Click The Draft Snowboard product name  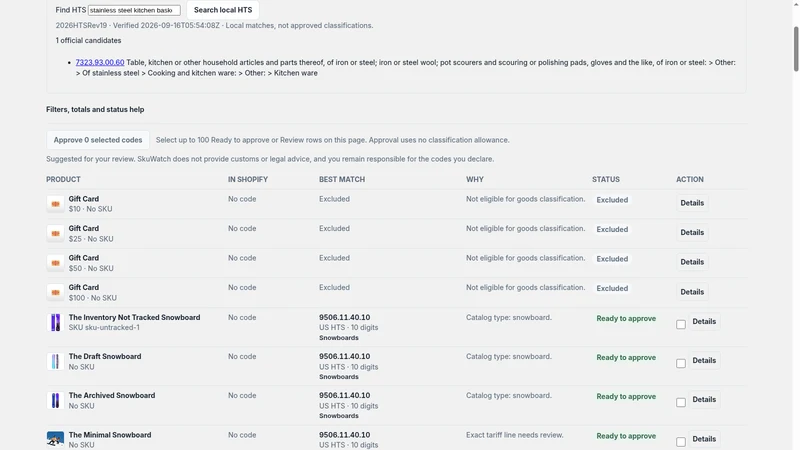point(105,357)
